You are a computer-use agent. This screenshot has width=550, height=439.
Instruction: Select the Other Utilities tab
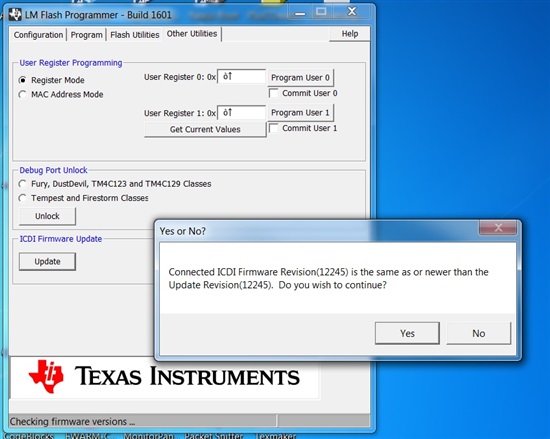click(x=192, y=34)
